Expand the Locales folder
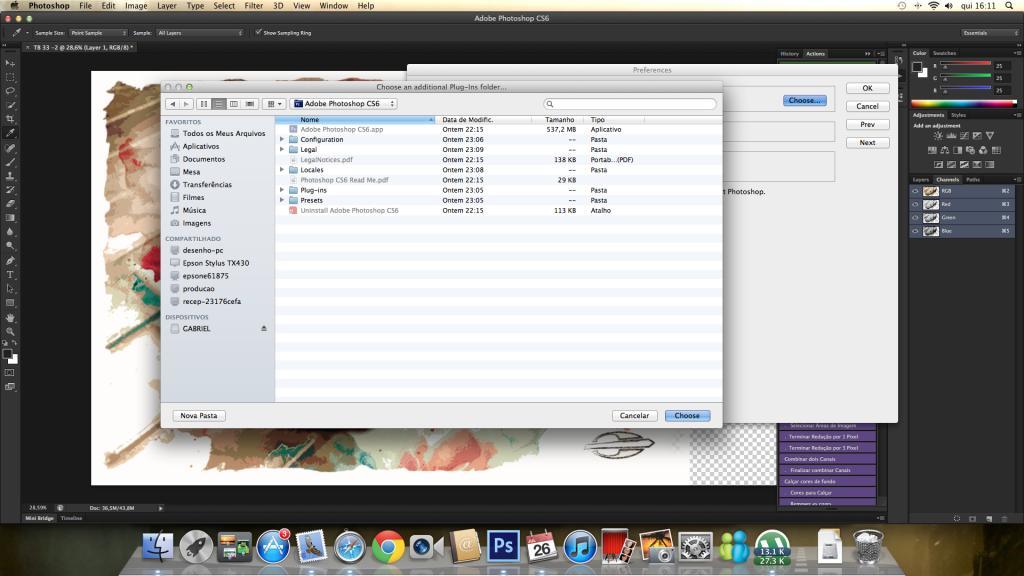The width and height of the screenshot is (1024, 576). click(x=282, y=170)
